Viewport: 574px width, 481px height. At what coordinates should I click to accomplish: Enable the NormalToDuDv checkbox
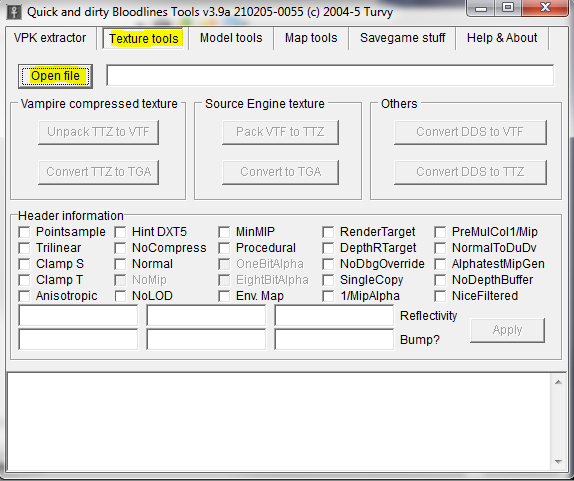pyautogui.click(x=440, y=248)
